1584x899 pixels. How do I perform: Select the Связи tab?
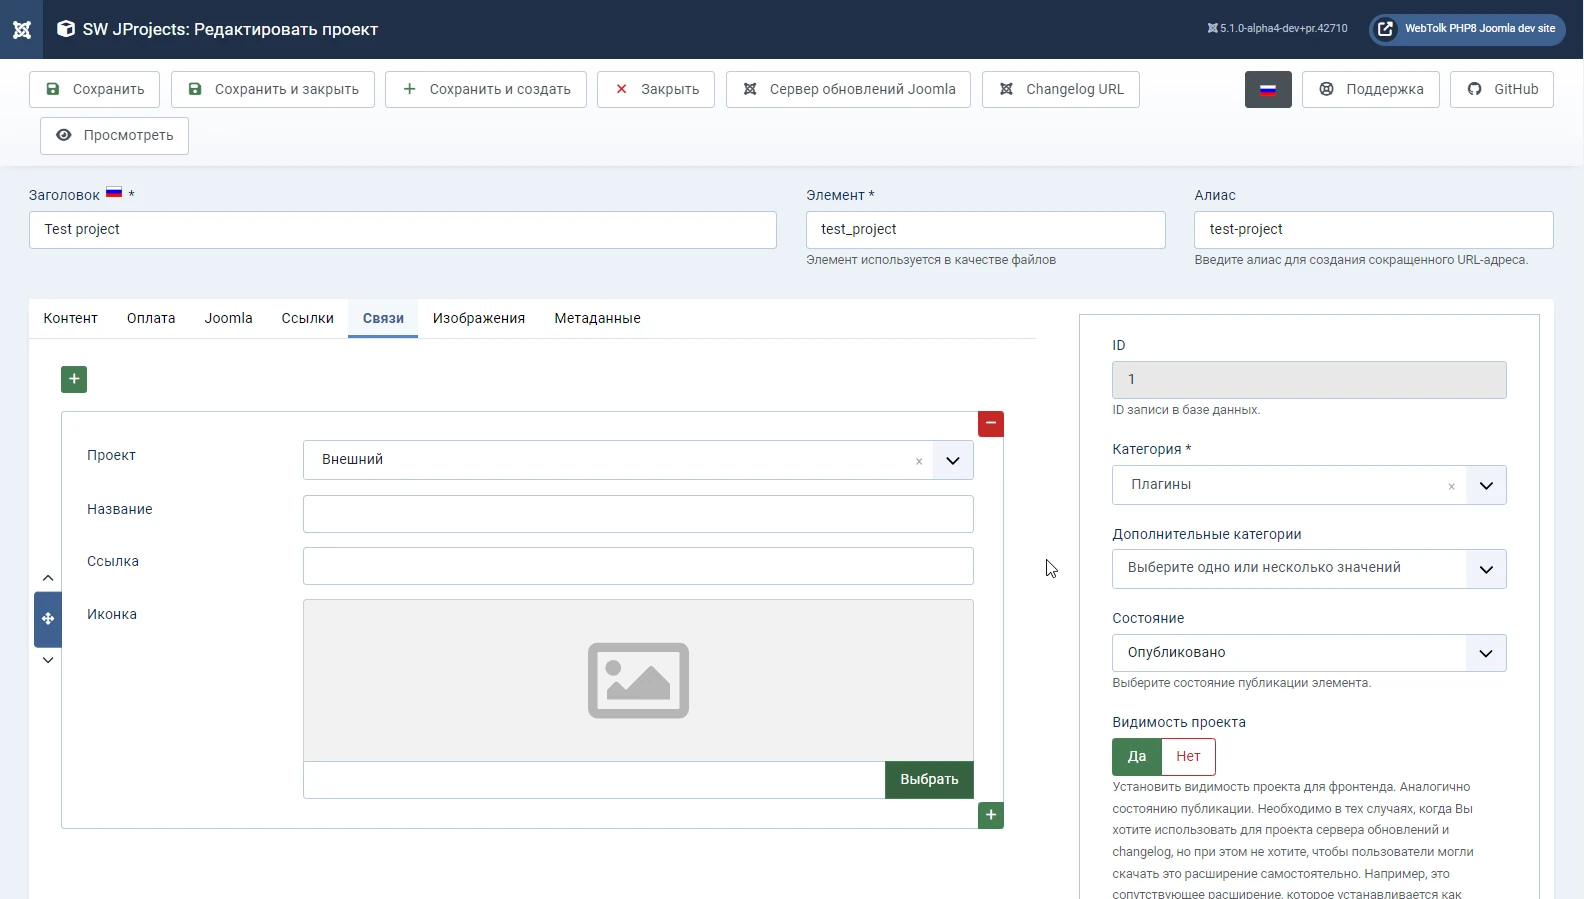point(383,318)
